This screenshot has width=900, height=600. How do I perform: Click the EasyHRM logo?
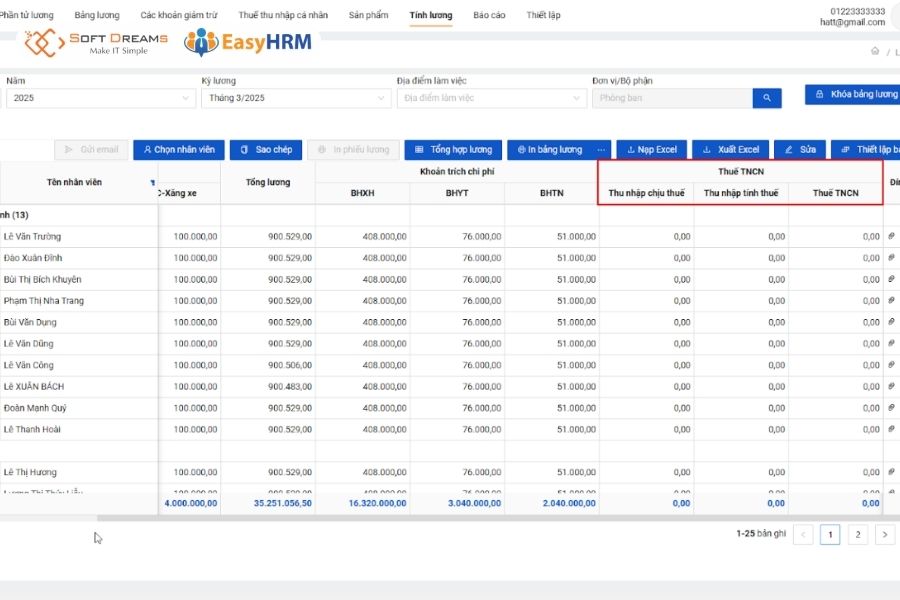point(248,42)
